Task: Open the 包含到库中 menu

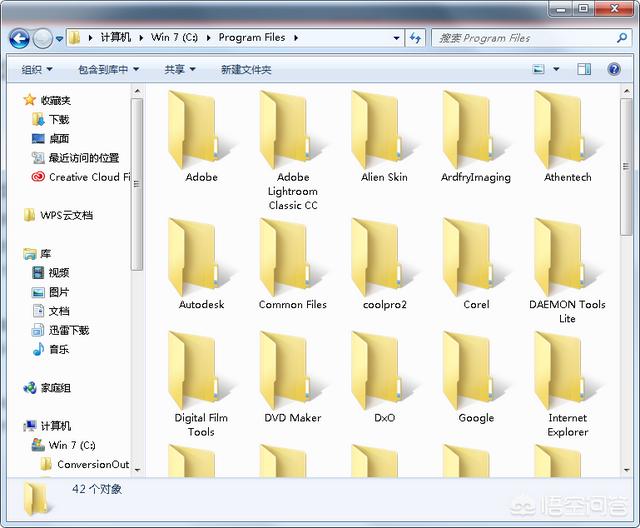Action: (x=109, y=70)
